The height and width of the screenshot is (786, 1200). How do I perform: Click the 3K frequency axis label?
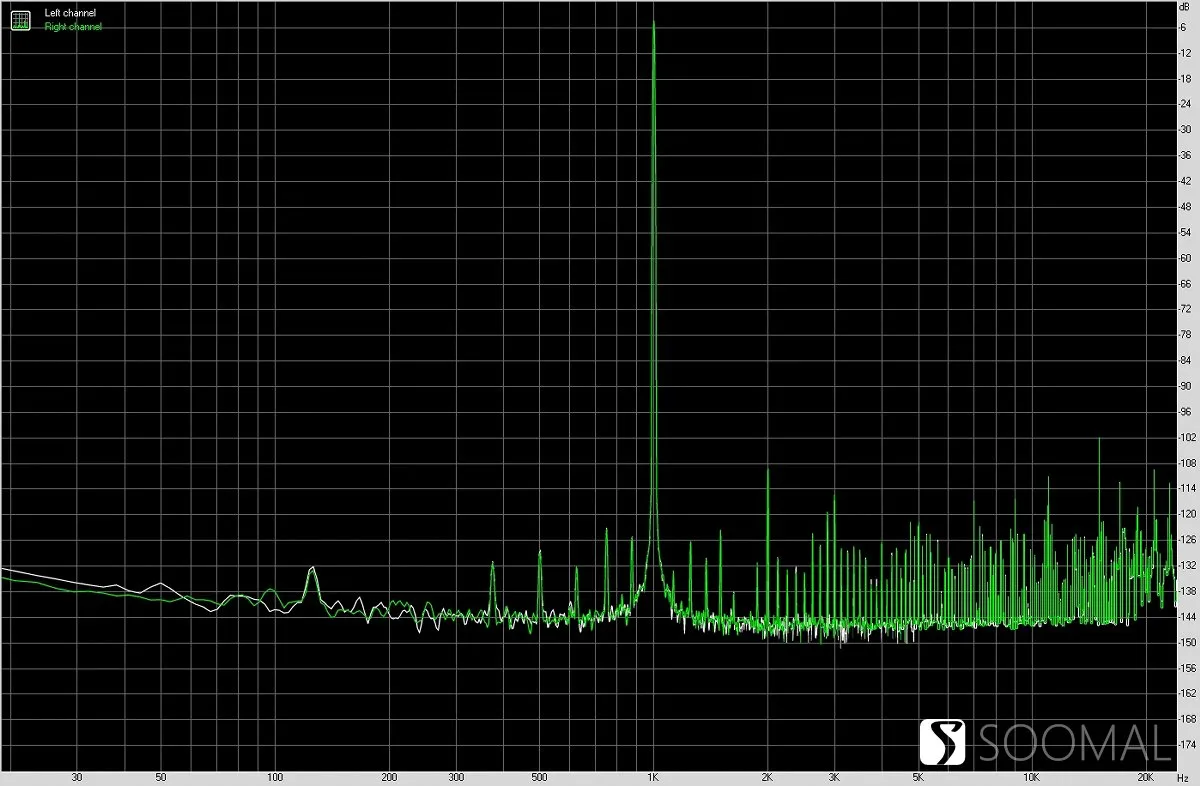tap(834, 777)
